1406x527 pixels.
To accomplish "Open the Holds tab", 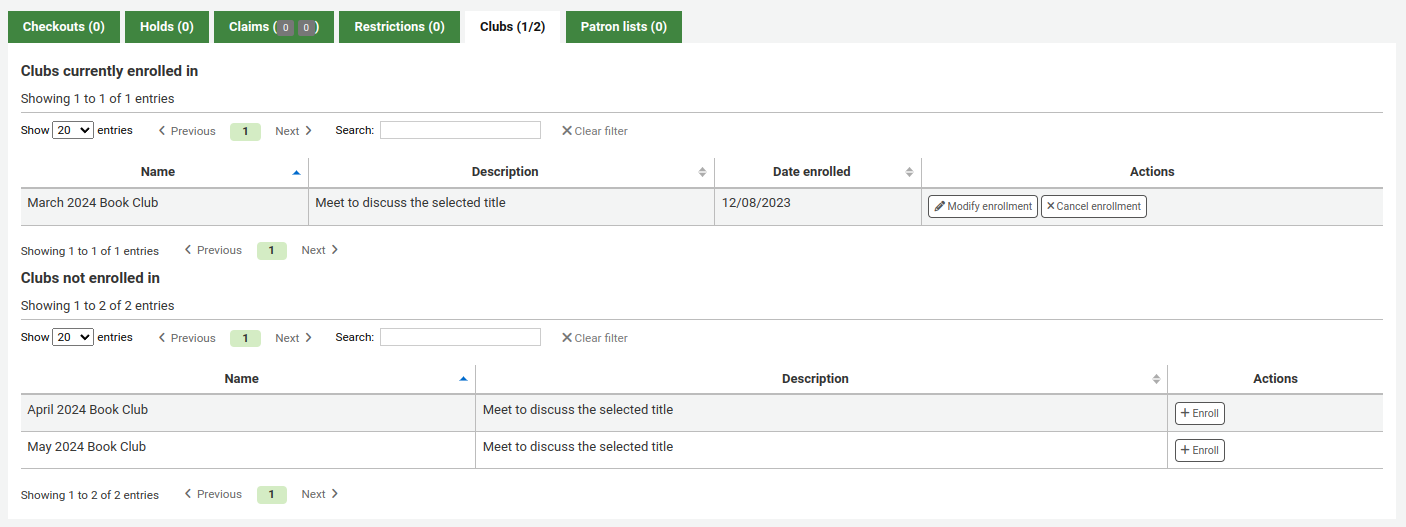I will (167, 27).
